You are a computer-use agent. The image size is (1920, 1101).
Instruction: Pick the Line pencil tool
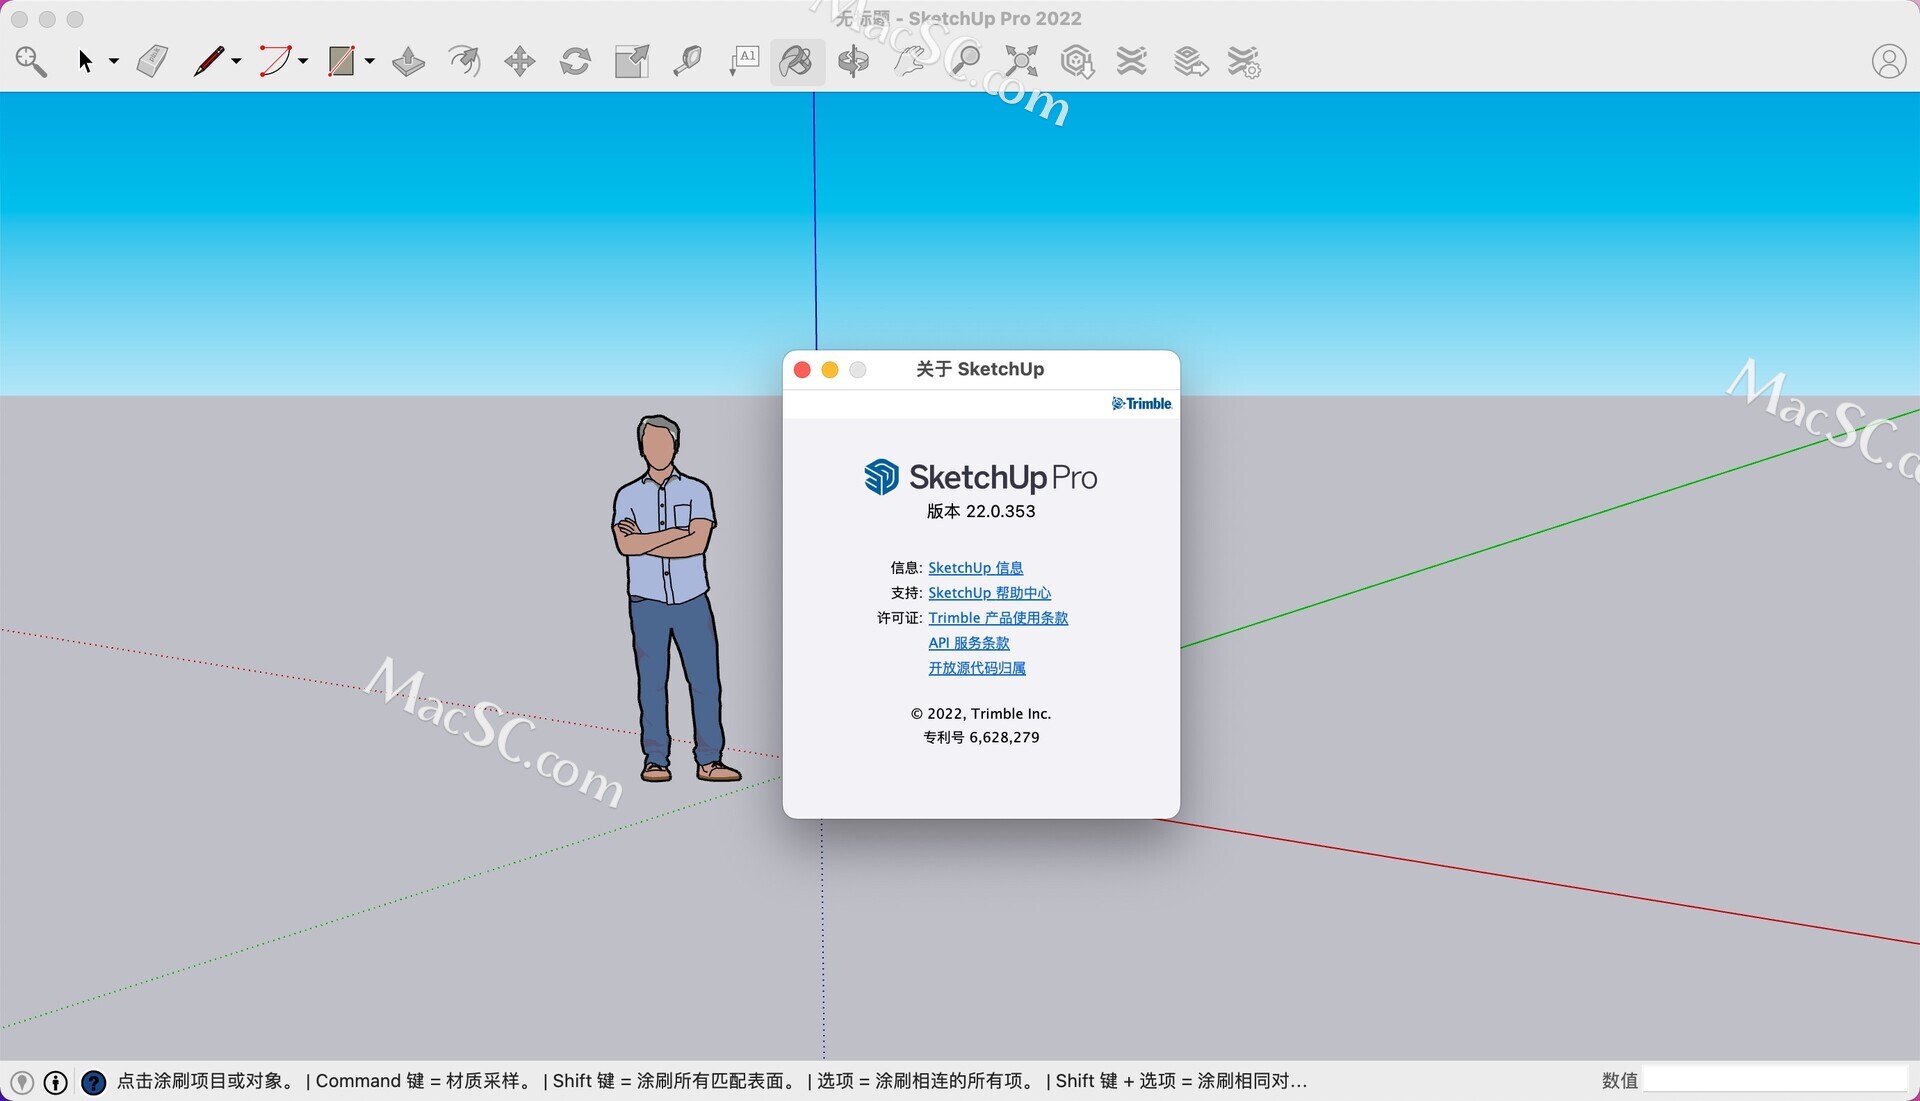pos(208,61)
